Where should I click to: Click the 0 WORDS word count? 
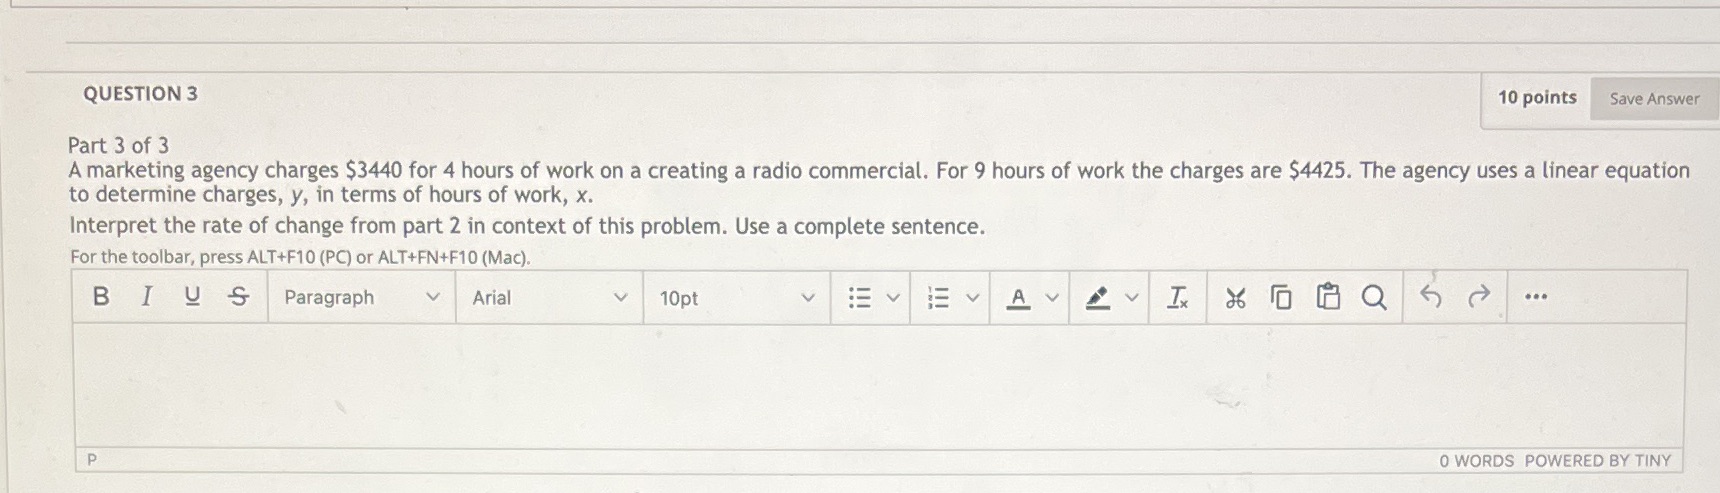click(1477, 461)
